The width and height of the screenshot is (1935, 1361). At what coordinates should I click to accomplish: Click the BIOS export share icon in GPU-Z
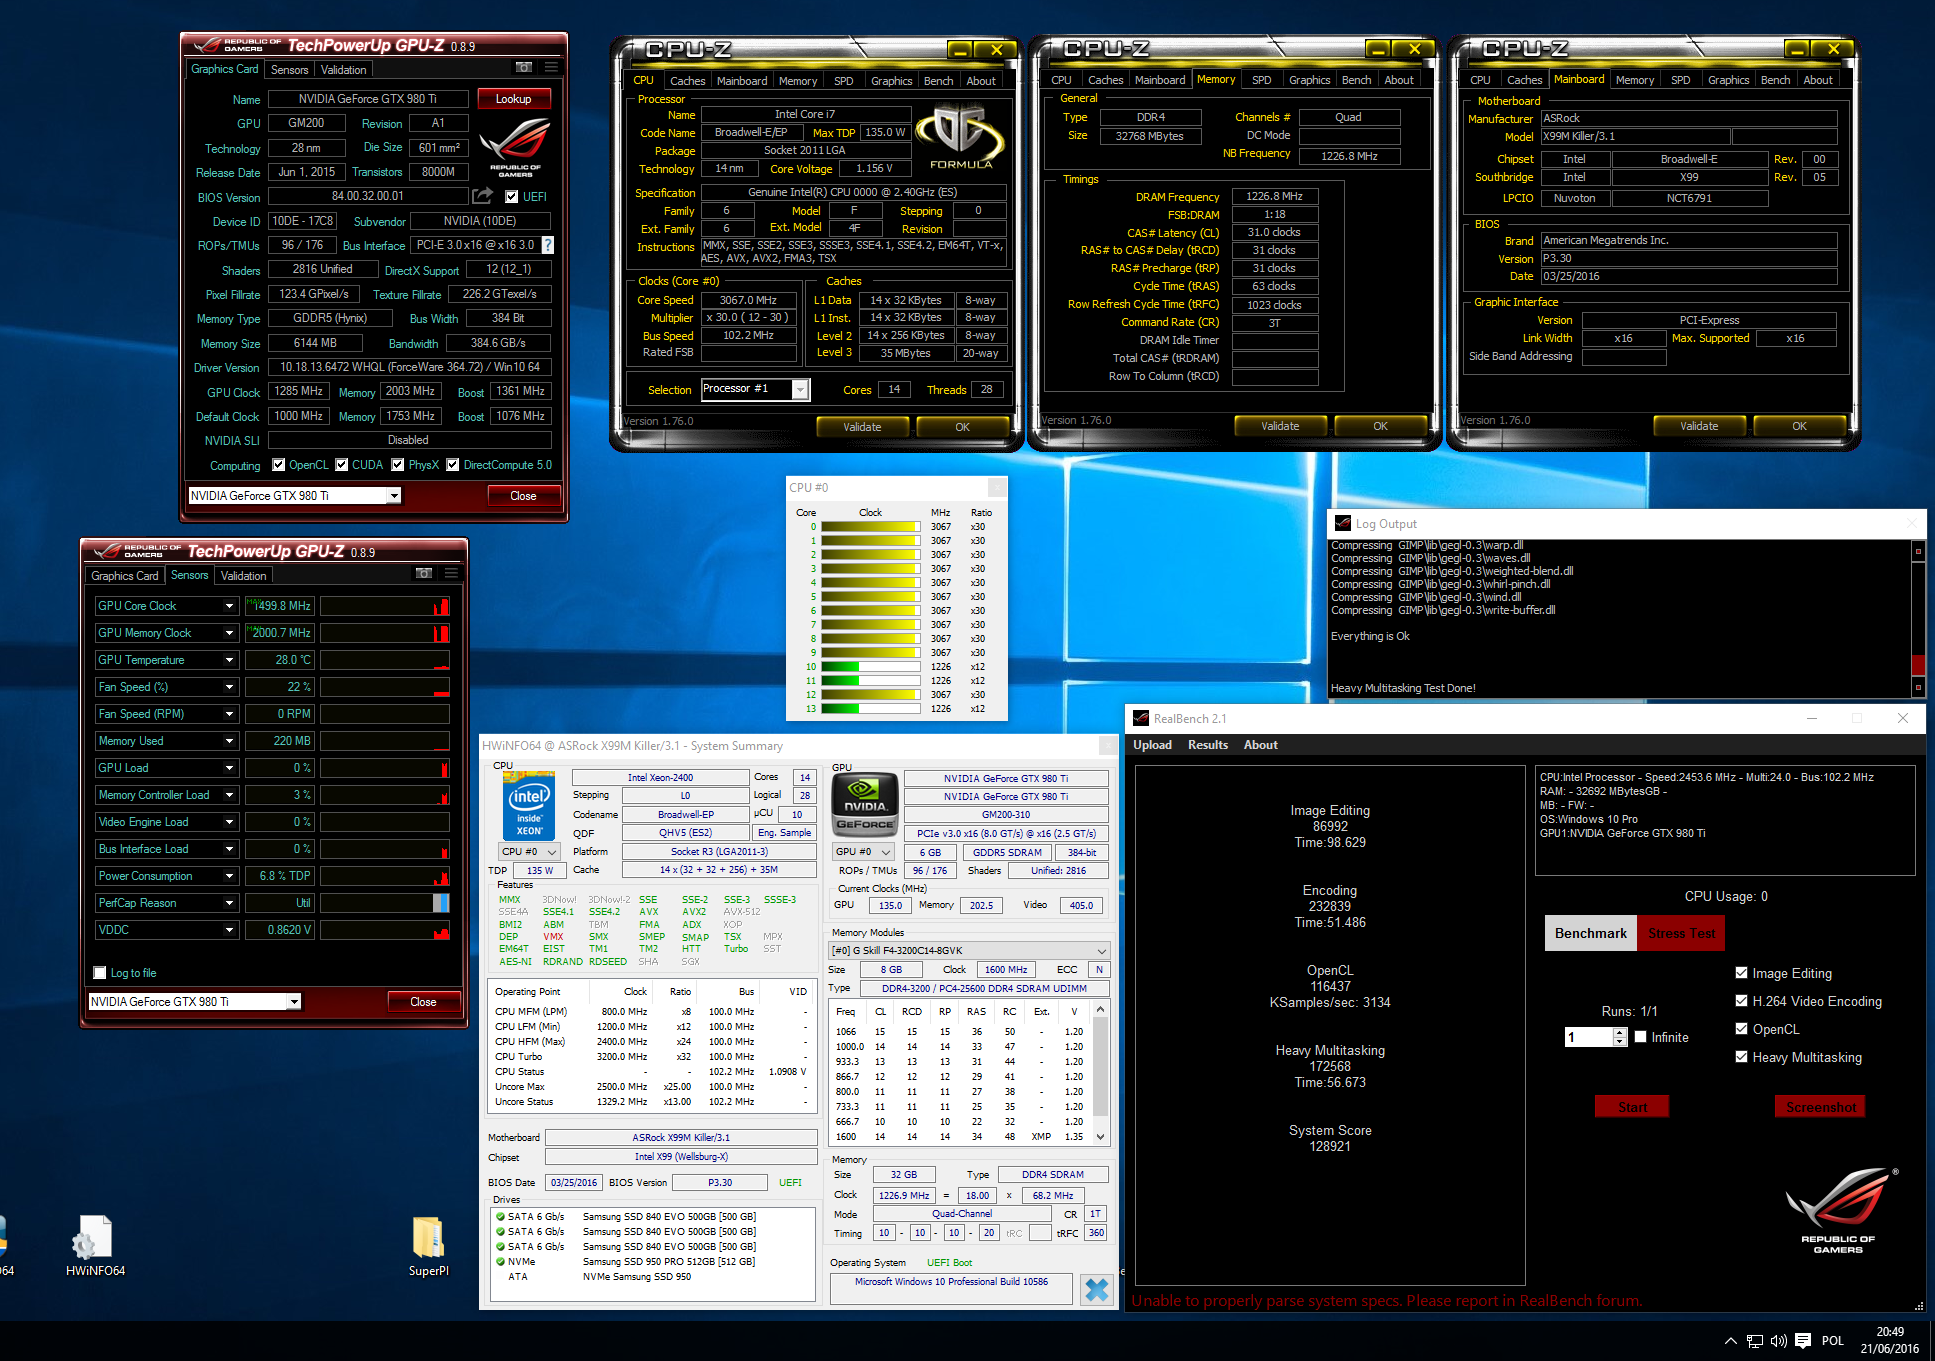pos(483,196)
